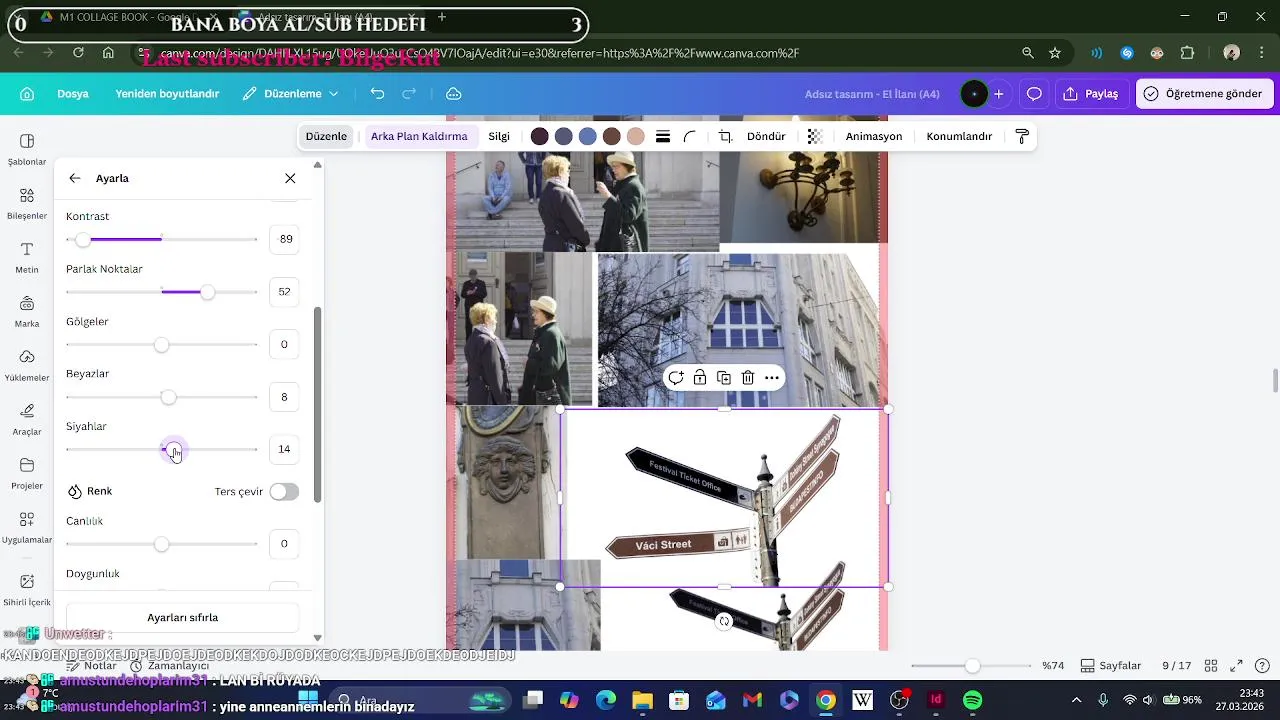This screenshot has height=720, width=1280.
Task: Click Öğretmene gönder button
Action: [1204, 94]
